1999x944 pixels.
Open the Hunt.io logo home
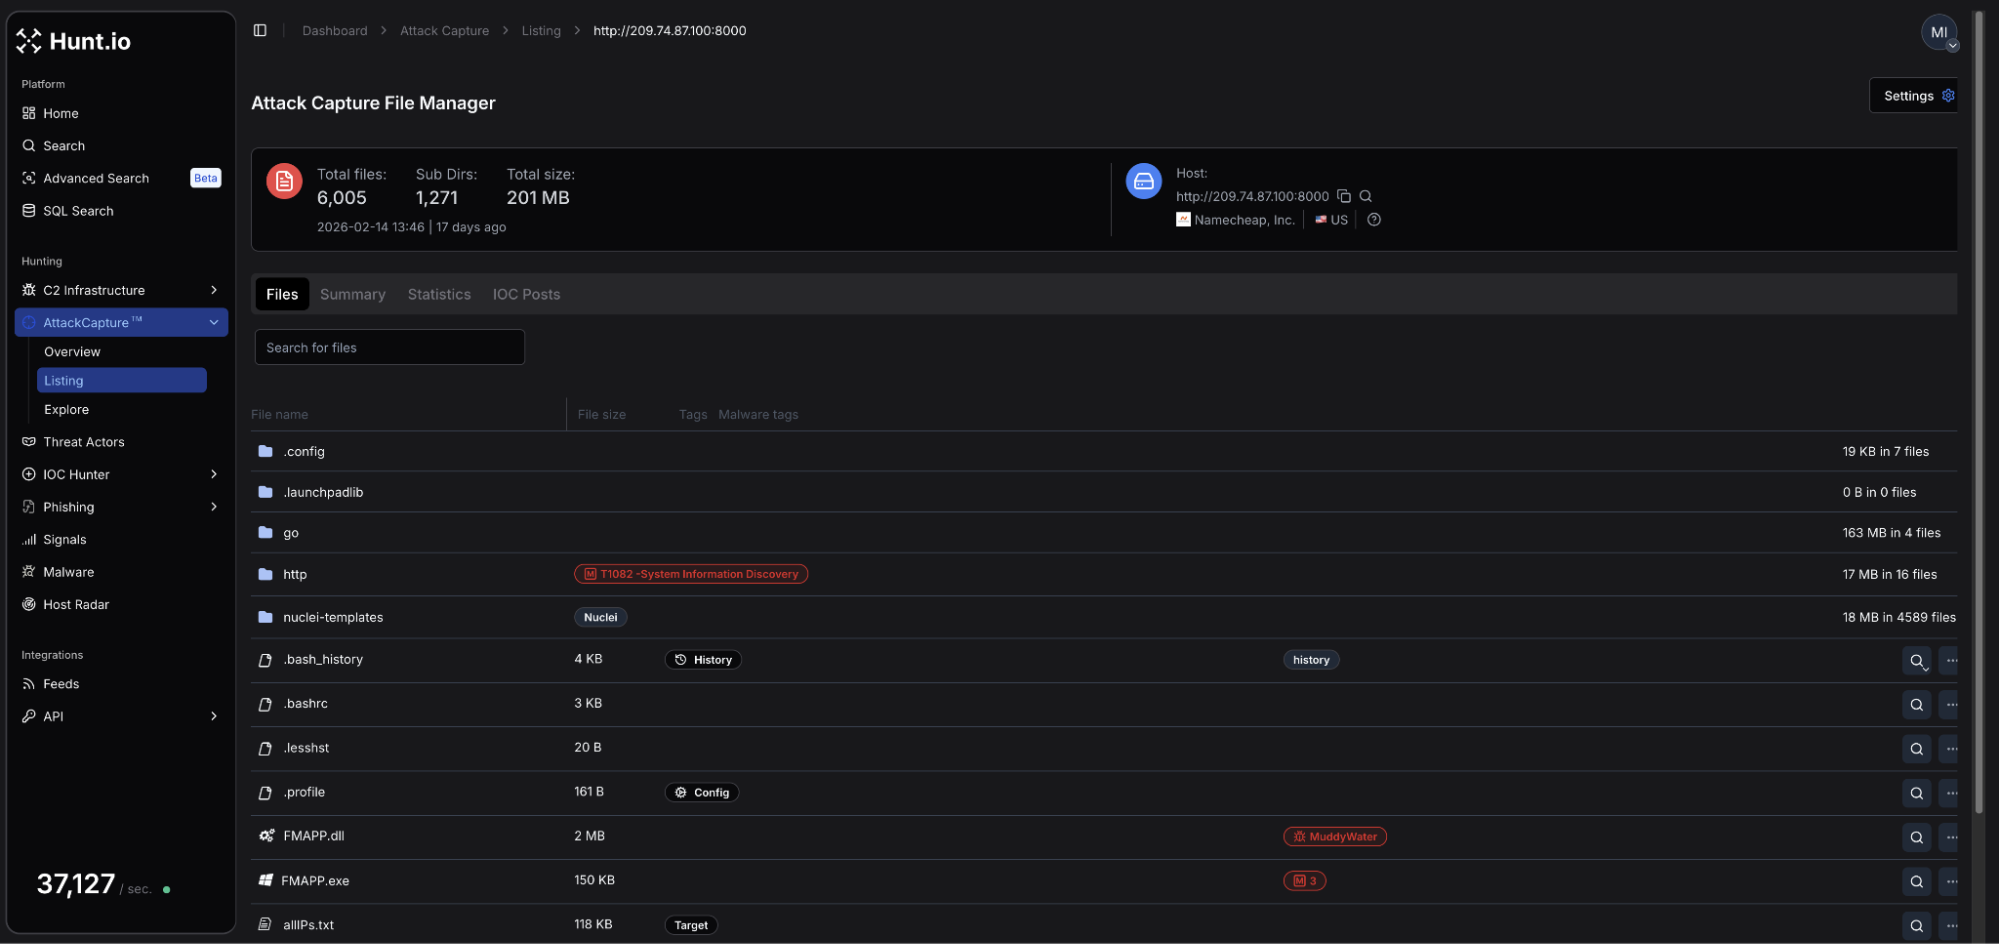pyautogui.click(x=74, y=41)
